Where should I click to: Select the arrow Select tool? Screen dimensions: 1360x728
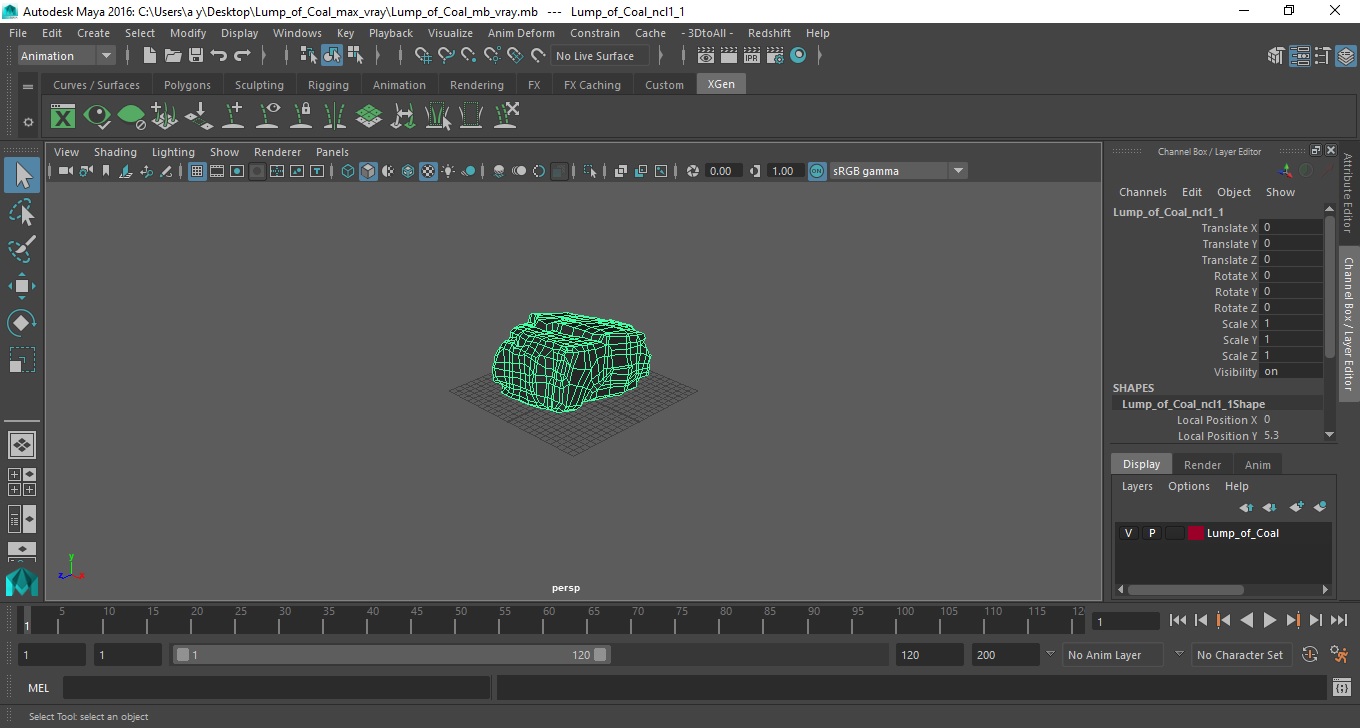click(x=22, y=175)
